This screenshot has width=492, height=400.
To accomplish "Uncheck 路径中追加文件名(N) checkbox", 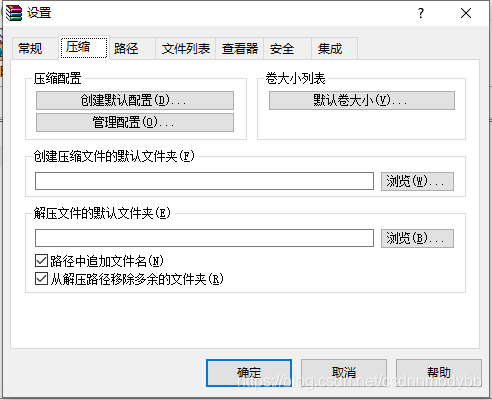I will 41,261.
